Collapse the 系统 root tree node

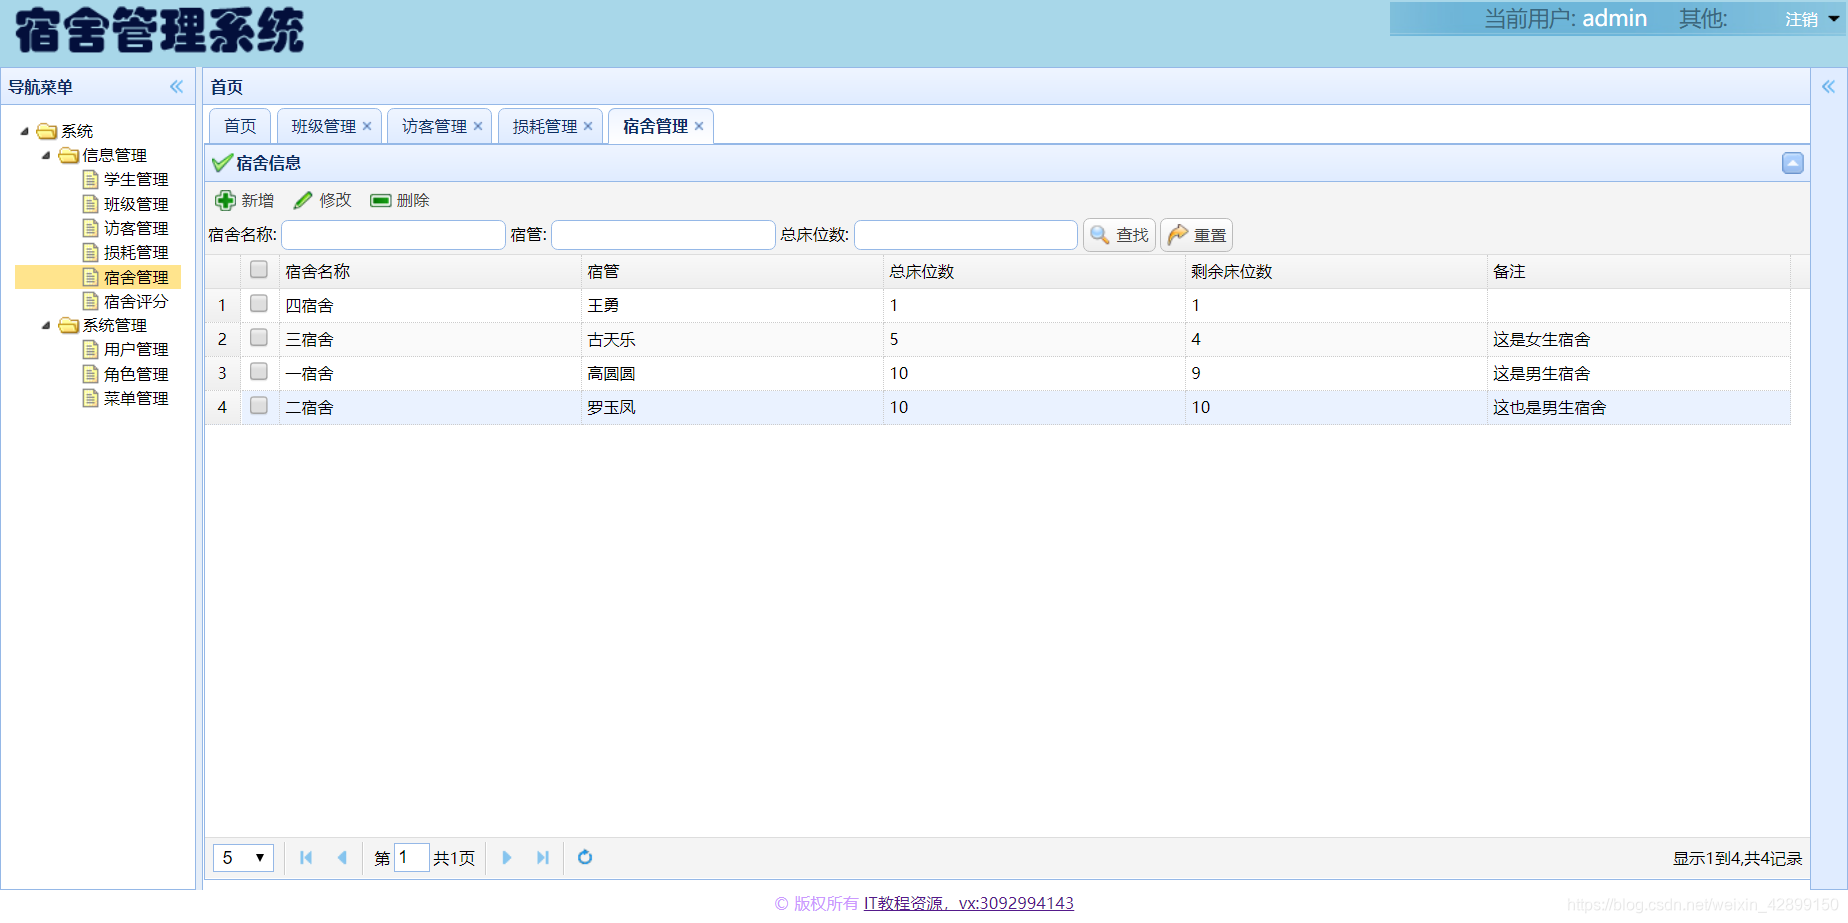(x=25, y=131)
